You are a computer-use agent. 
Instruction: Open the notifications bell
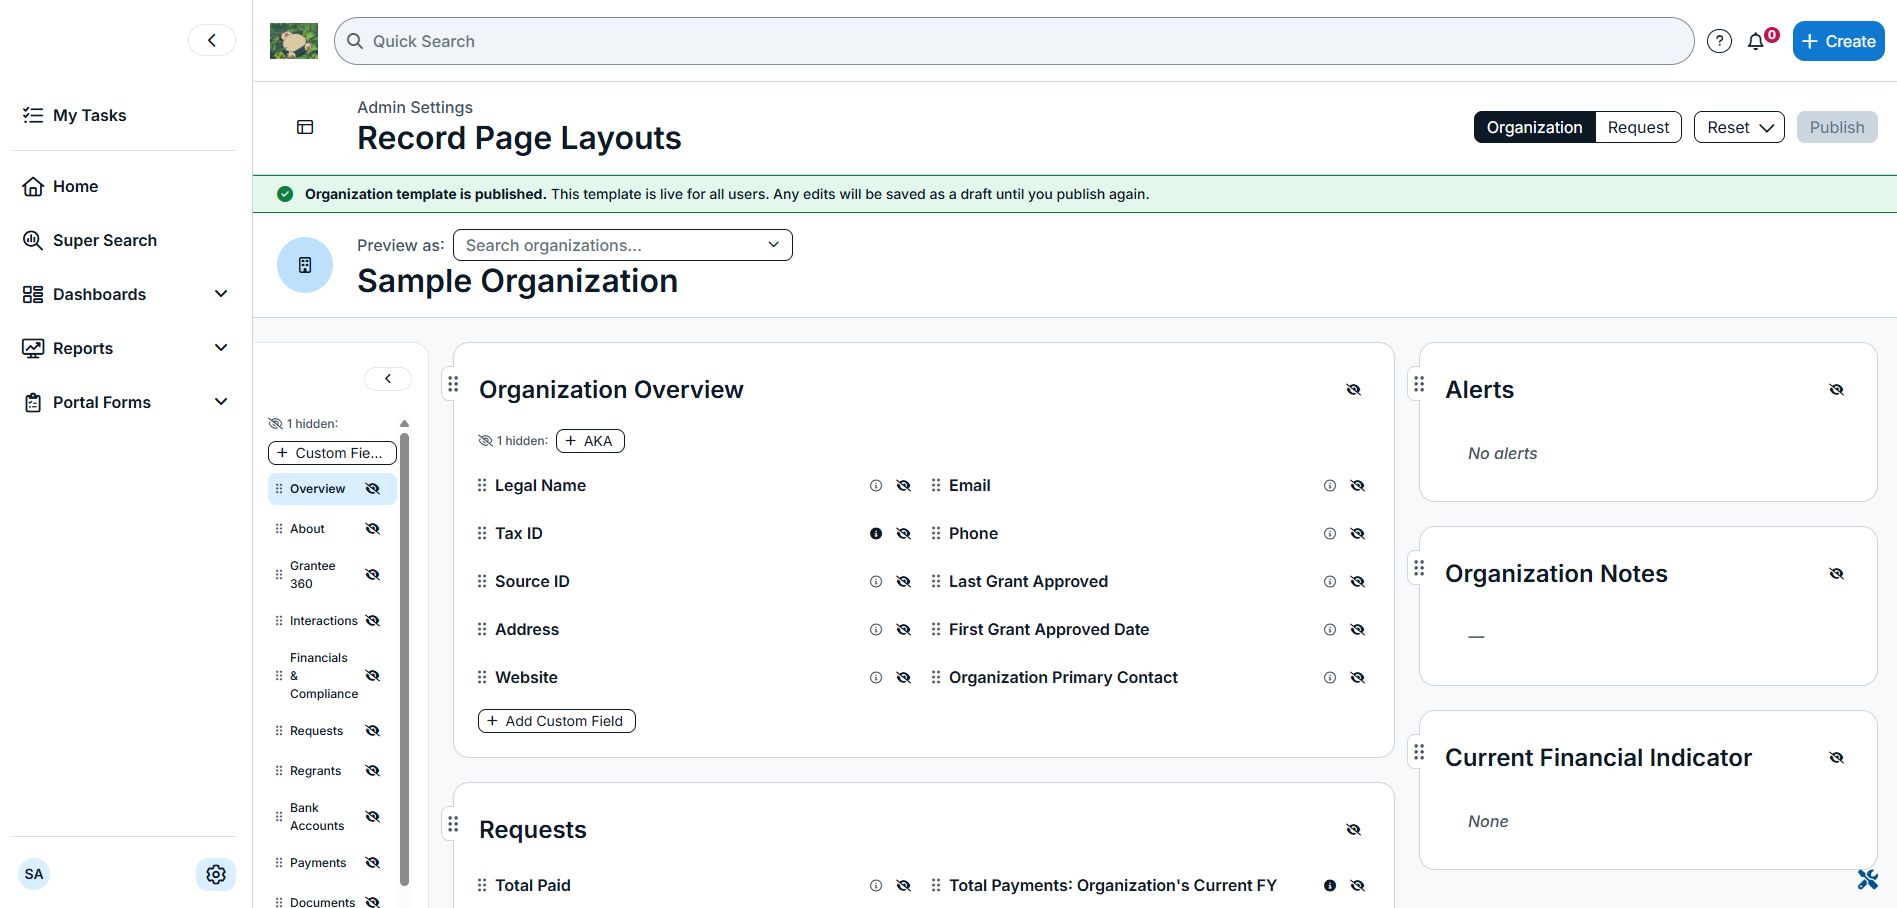pyautogui.click(x=1756, y=41)
